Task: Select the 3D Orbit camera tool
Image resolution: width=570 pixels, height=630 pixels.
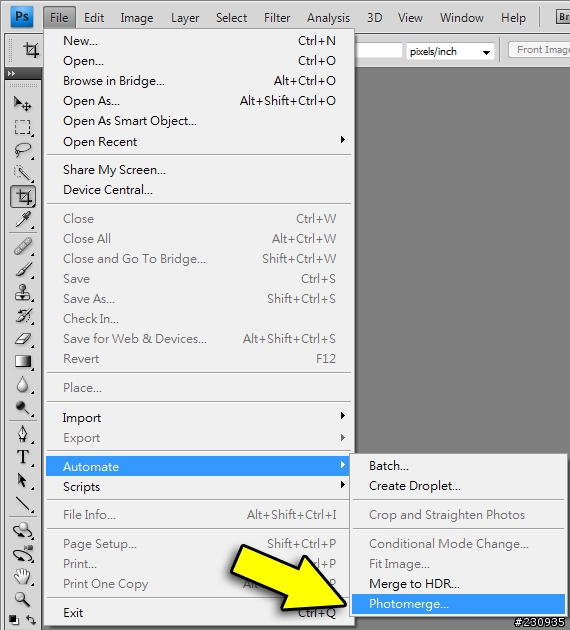Action: [22, 553]
